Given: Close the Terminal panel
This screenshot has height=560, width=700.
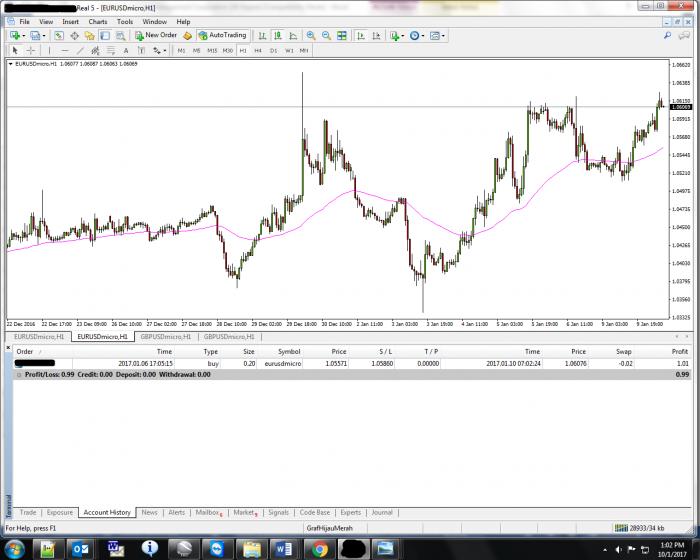Looking at the screenshot, I should pos(8,347).
